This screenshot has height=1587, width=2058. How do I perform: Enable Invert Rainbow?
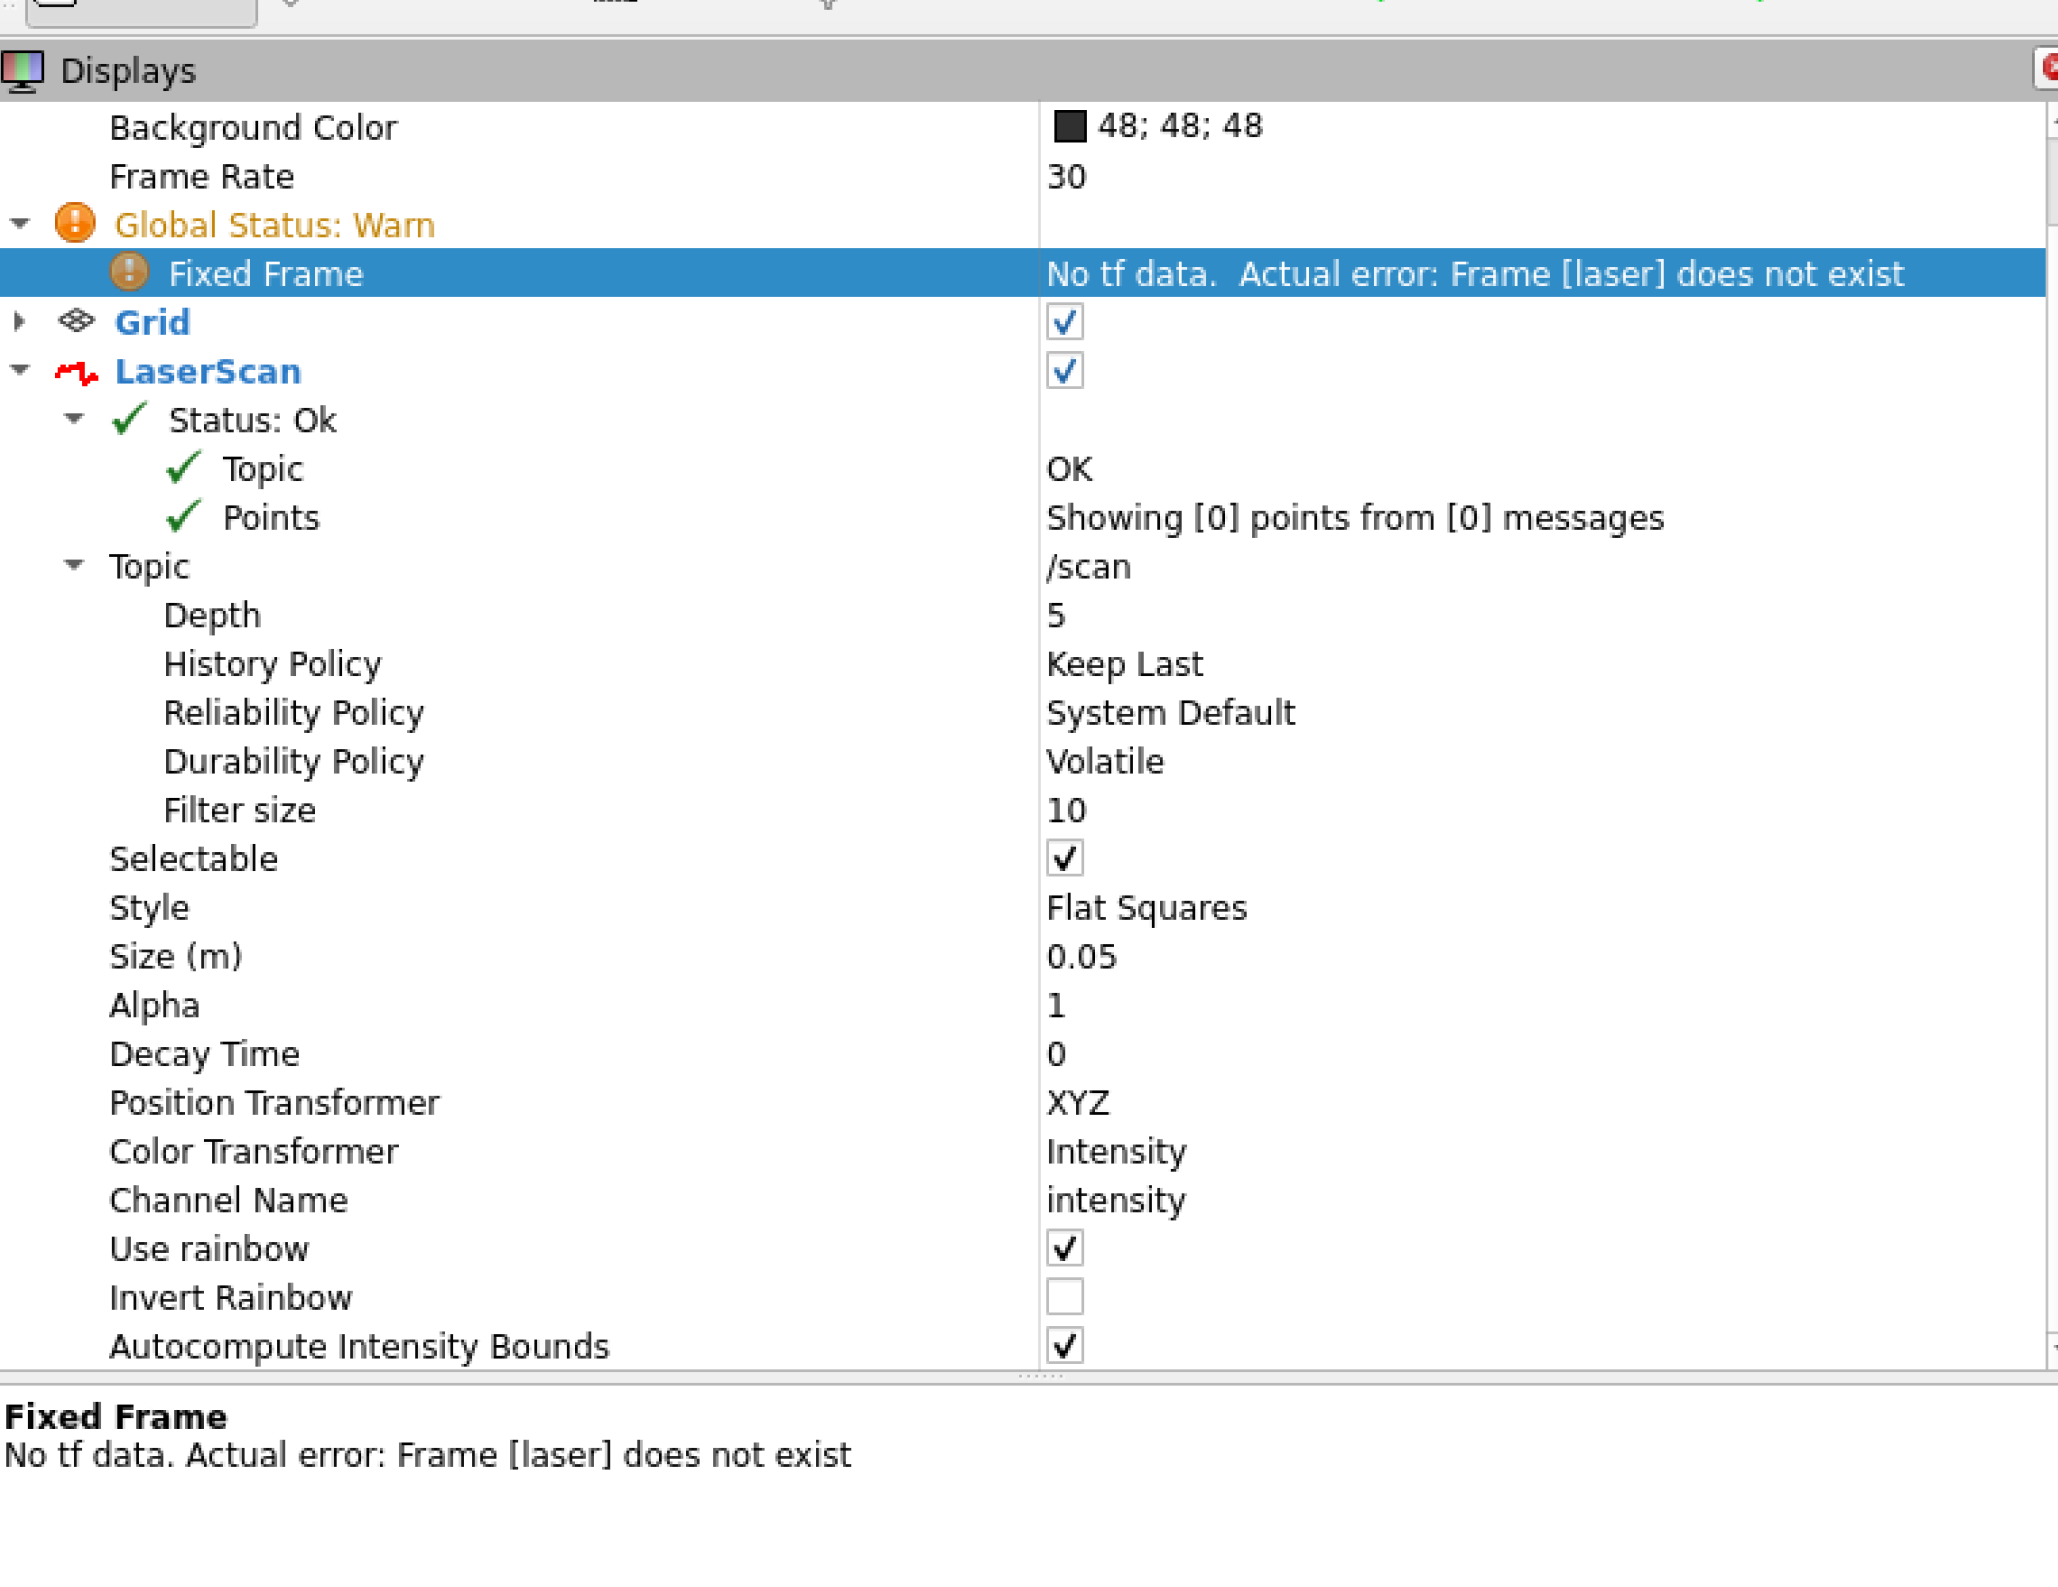(1064, 1297)
